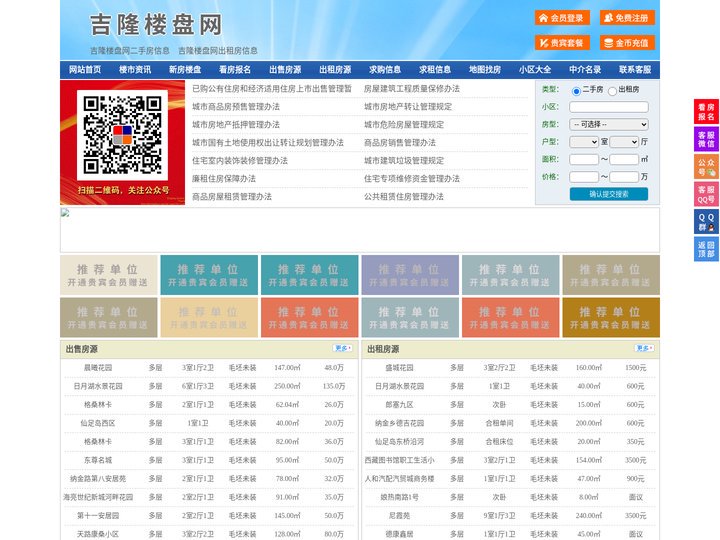This screenshot has width=720, height=540.
Task: Click the 客服QQ号 floating sidebar icon
Action: pyautogui.click(x=706, y=194)
